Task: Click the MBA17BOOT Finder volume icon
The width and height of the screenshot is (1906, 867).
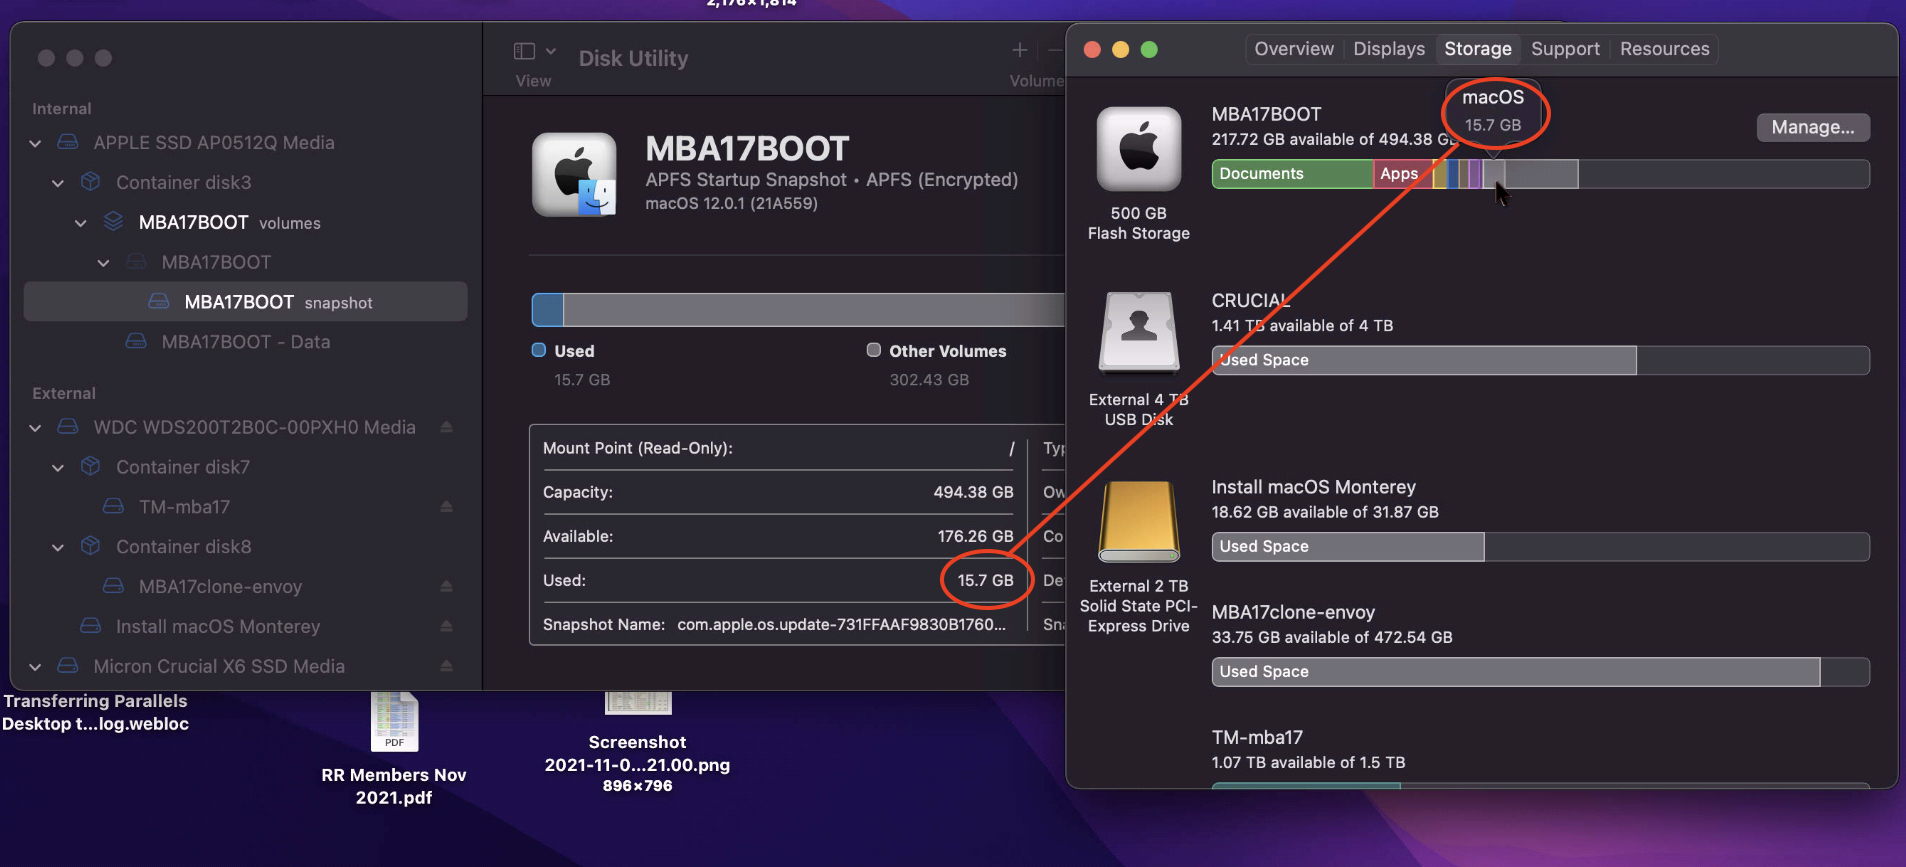Action: 574,175
